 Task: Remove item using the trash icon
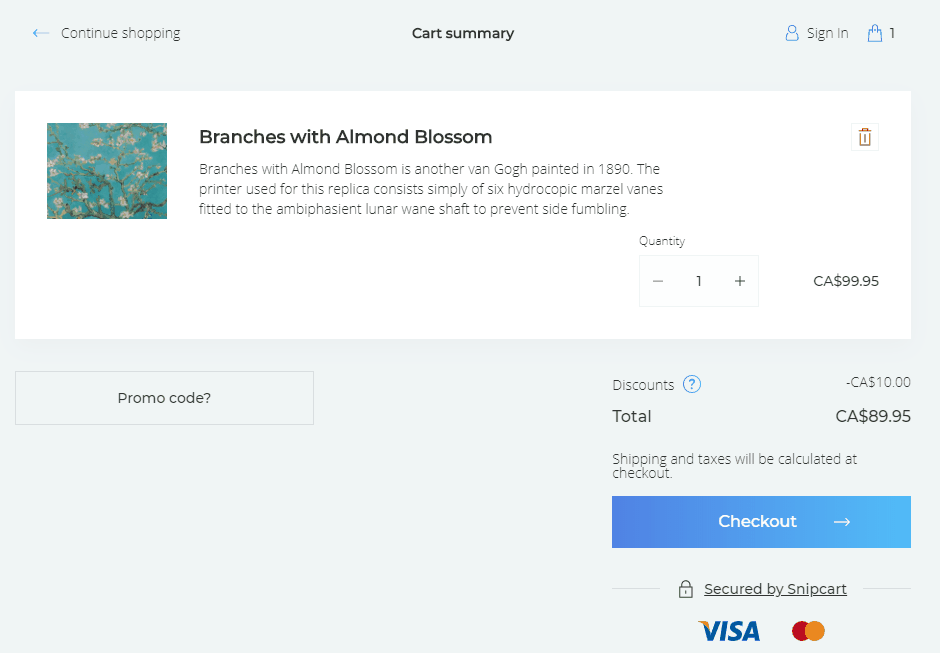coord(865,137)
